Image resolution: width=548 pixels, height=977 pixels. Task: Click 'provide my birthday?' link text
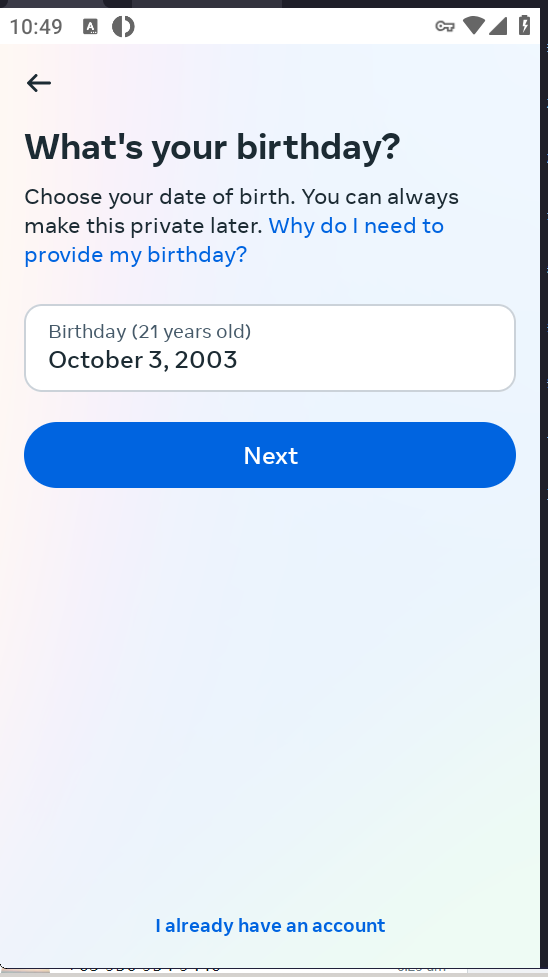pyautogui.click(x=136, y=255)
